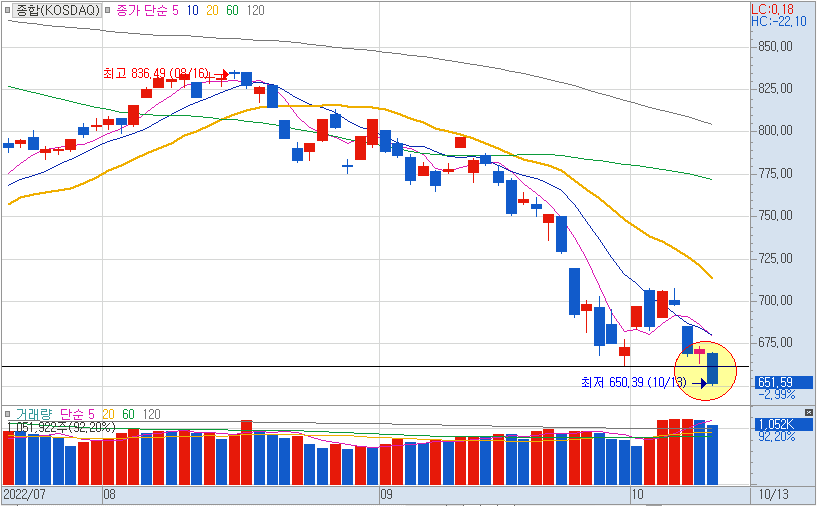Click the 800,00 price axis label
Image resolution: width=817 pixels, height=506 pixels.
pyautogui.click(x=775, y=131)
